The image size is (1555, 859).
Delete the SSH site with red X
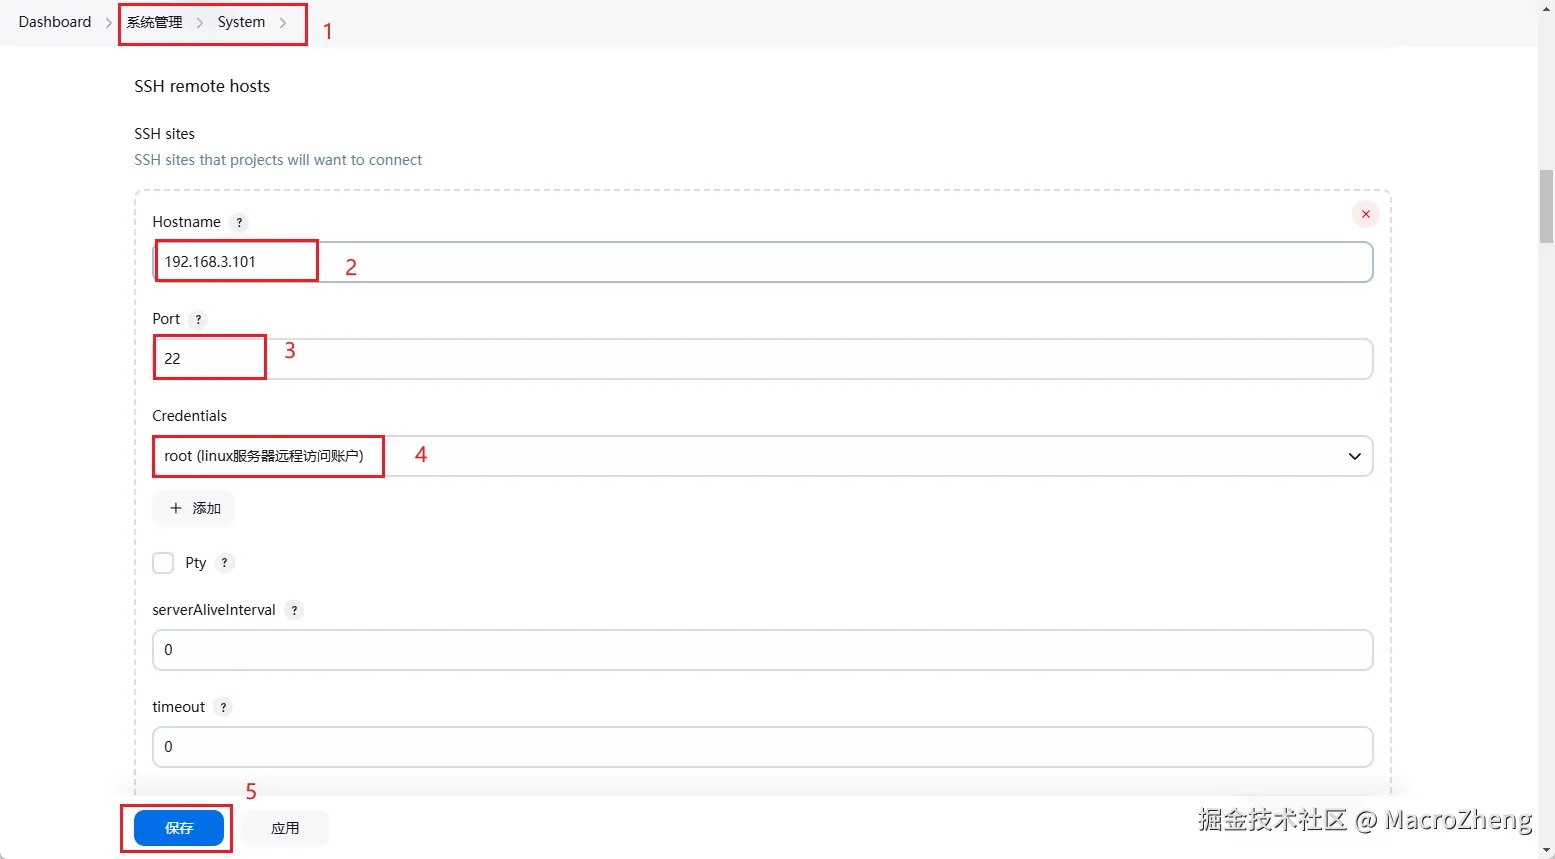pos(1365,214)
